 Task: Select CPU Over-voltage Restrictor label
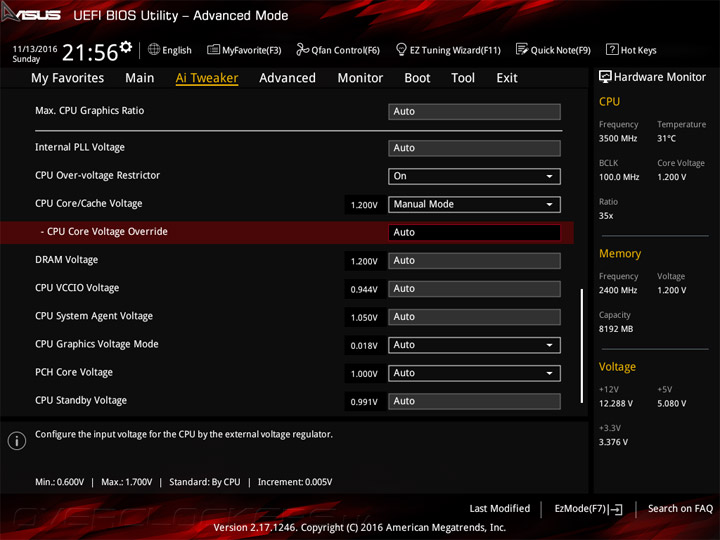pos(97,175)
